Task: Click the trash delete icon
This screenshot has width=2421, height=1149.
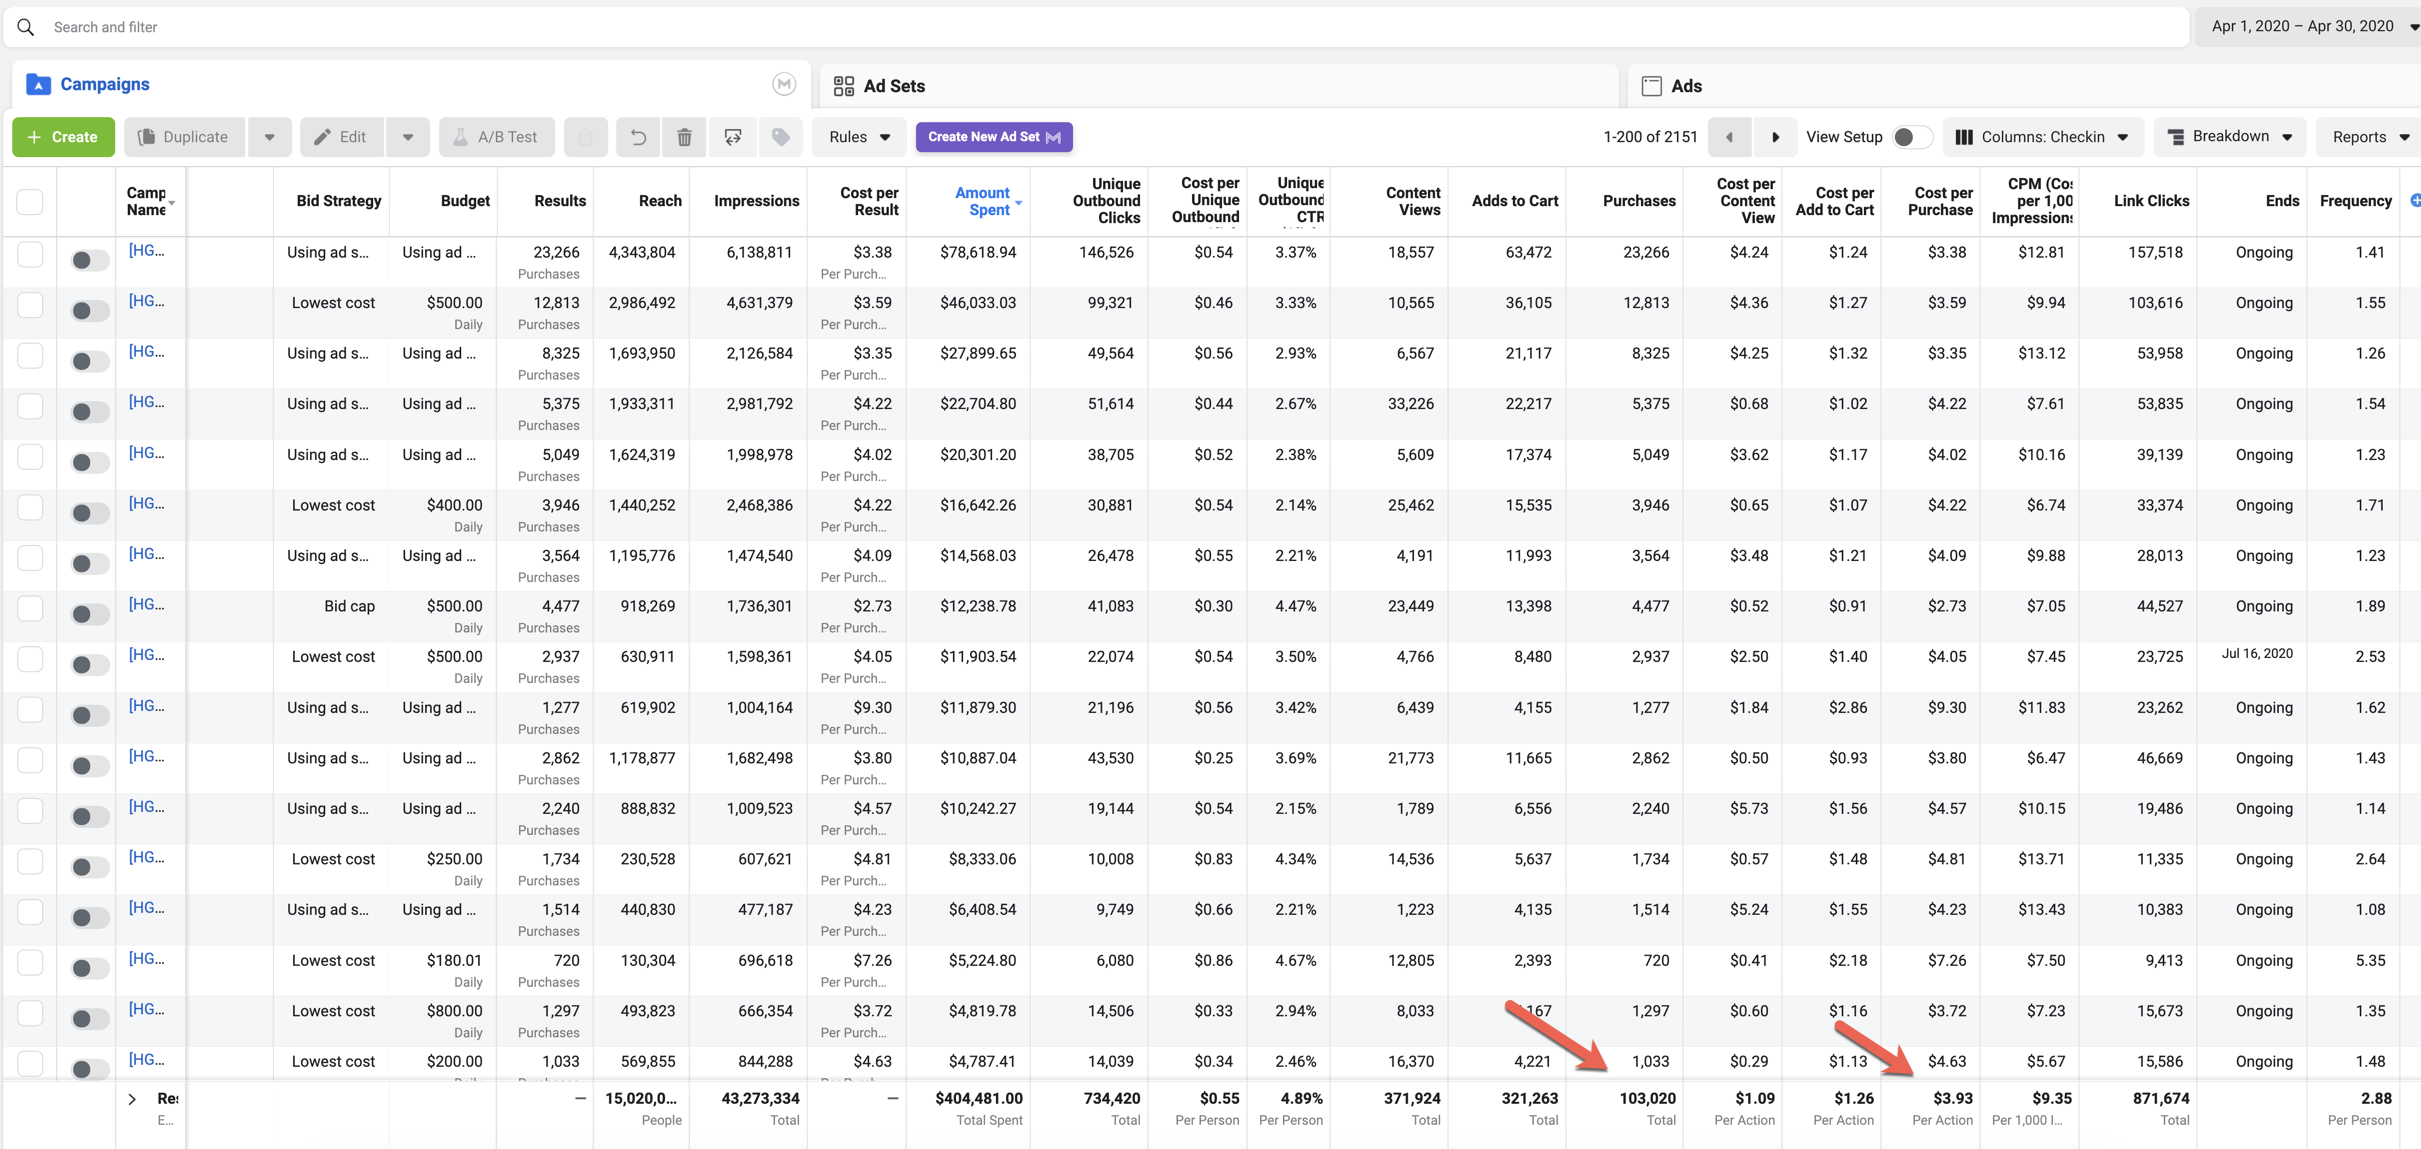Action: pos(685,137)
